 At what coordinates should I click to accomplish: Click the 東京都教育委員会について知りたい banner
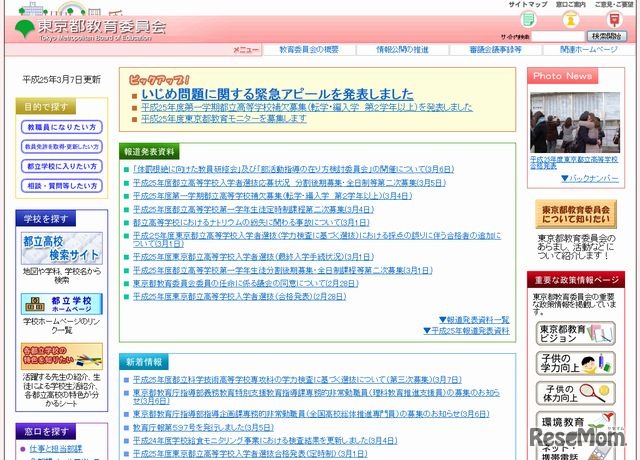[x=576, y=214]
